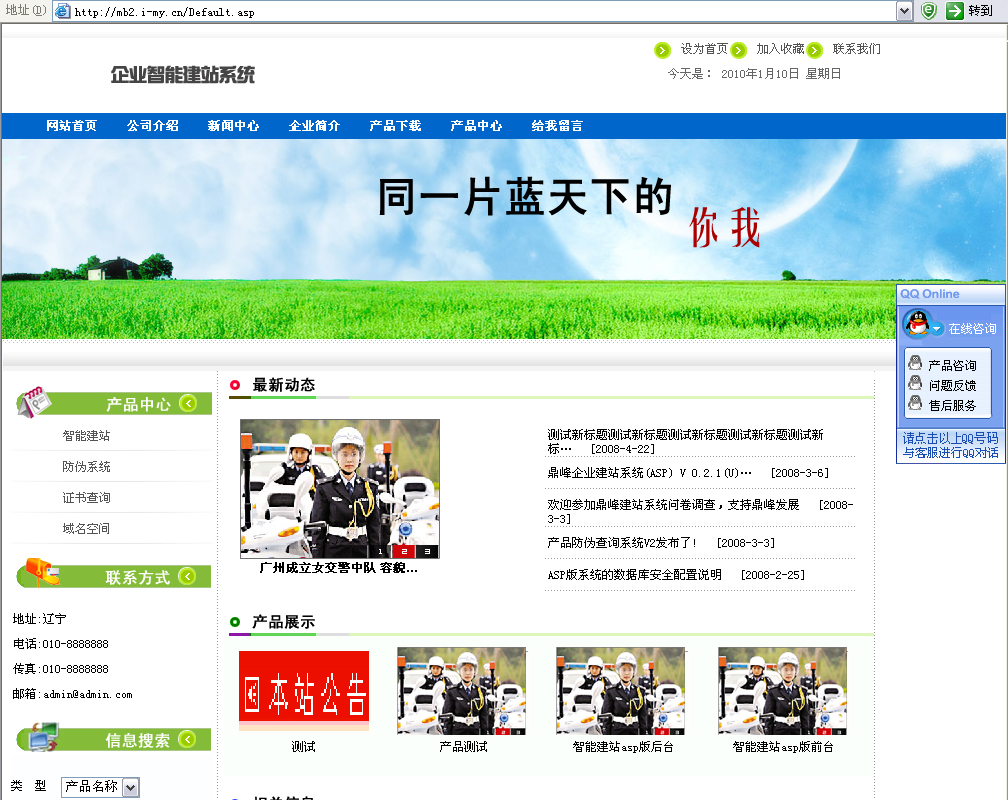Screen dimensions: 1008x800
Task: Click the 售后服务 penguin icon
Action: click(915, 402)
